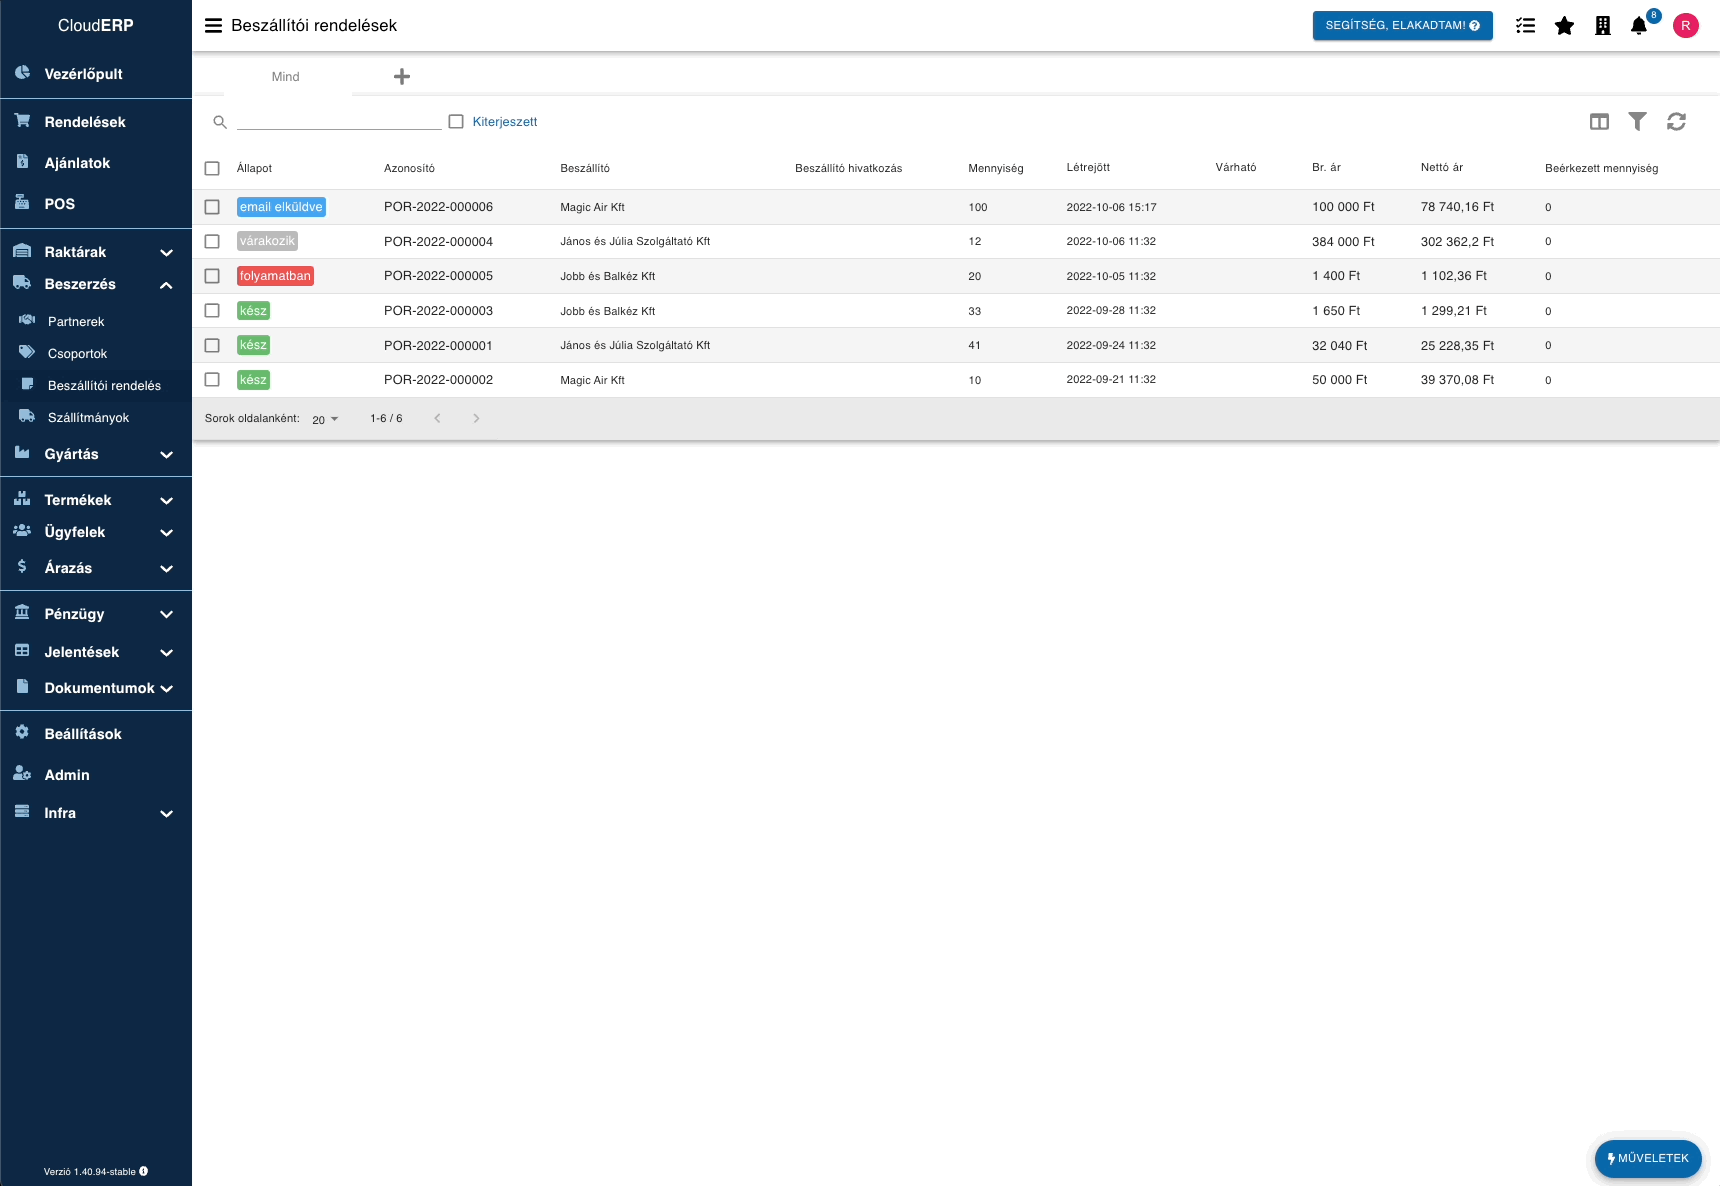Click the company building icon
The height and width of the screenshot is (1186, 1720).
(x=1602, y=26)
